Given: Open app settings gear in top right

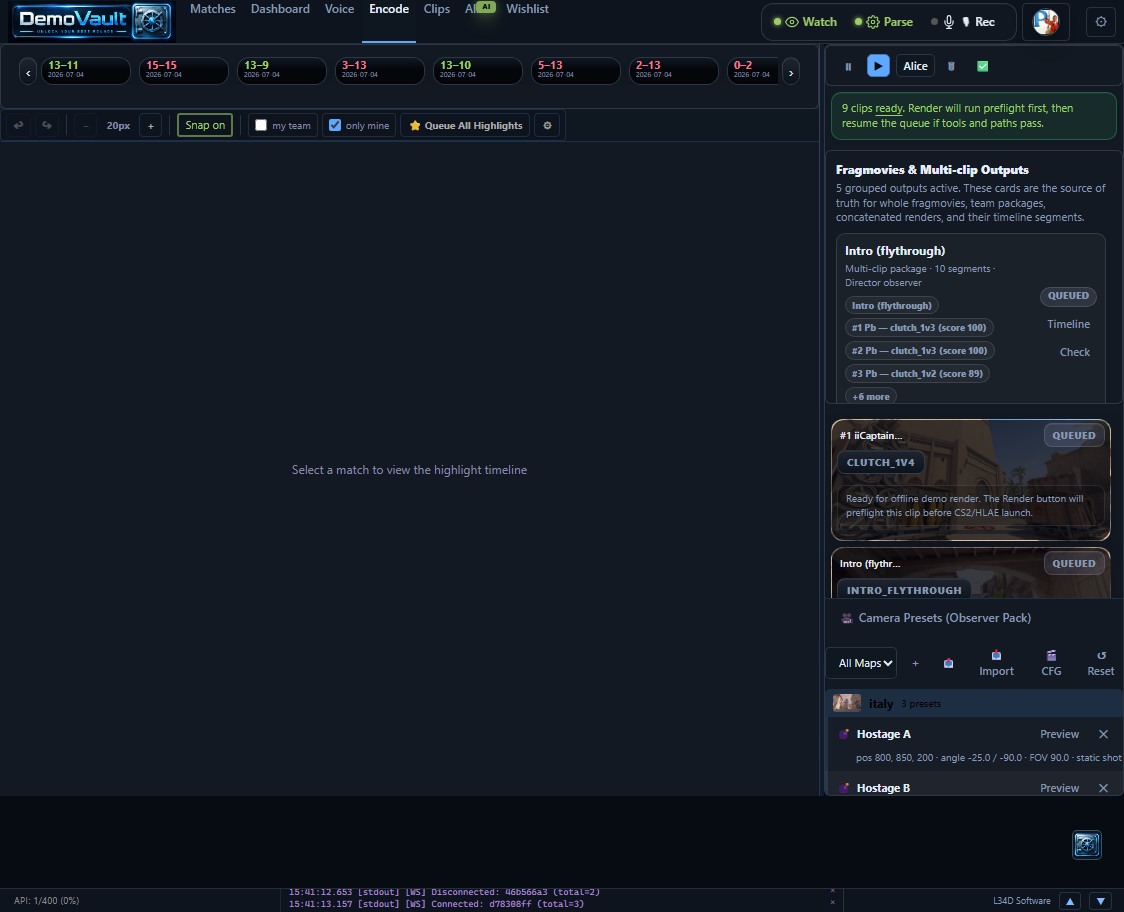Looking at the screenshot, I should [x=1101, y=22].
